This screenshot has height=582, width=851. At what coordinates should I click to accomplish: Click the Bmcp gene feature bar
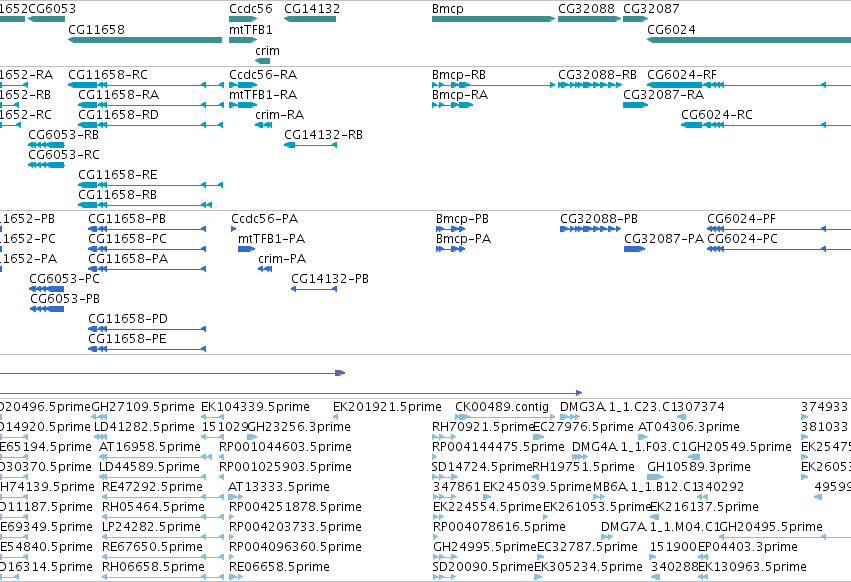[x=493, y=19]
